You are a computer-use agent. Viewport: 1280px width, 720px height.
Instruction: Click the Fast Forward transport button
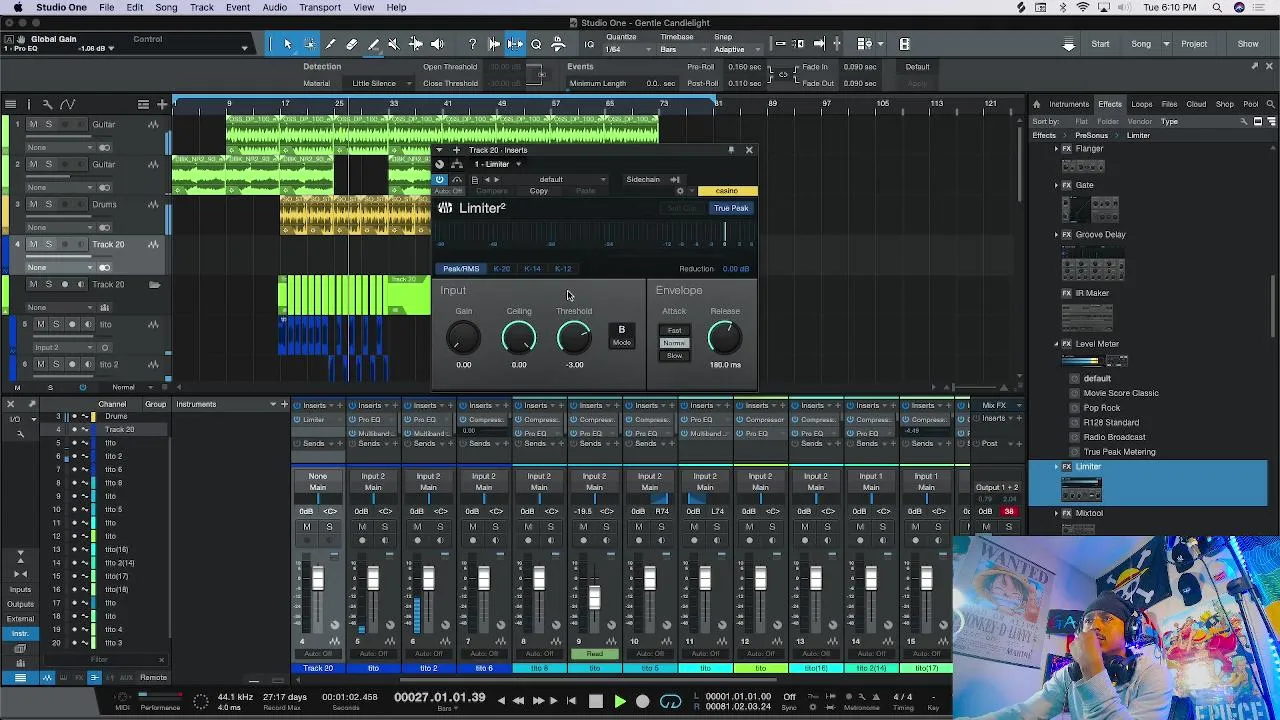[538, 701]
